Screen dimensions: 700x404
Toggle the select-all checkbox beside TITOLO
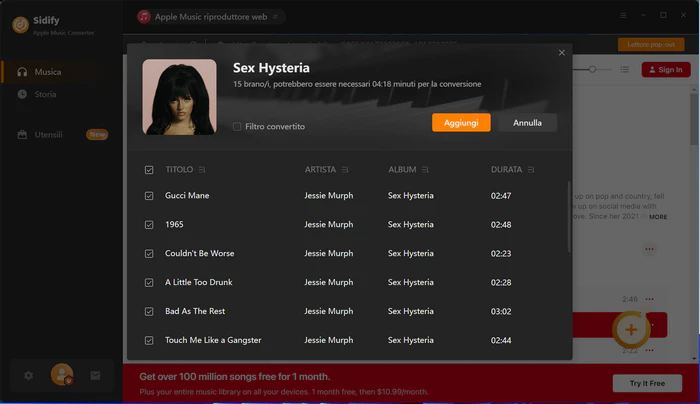[149, 170]
